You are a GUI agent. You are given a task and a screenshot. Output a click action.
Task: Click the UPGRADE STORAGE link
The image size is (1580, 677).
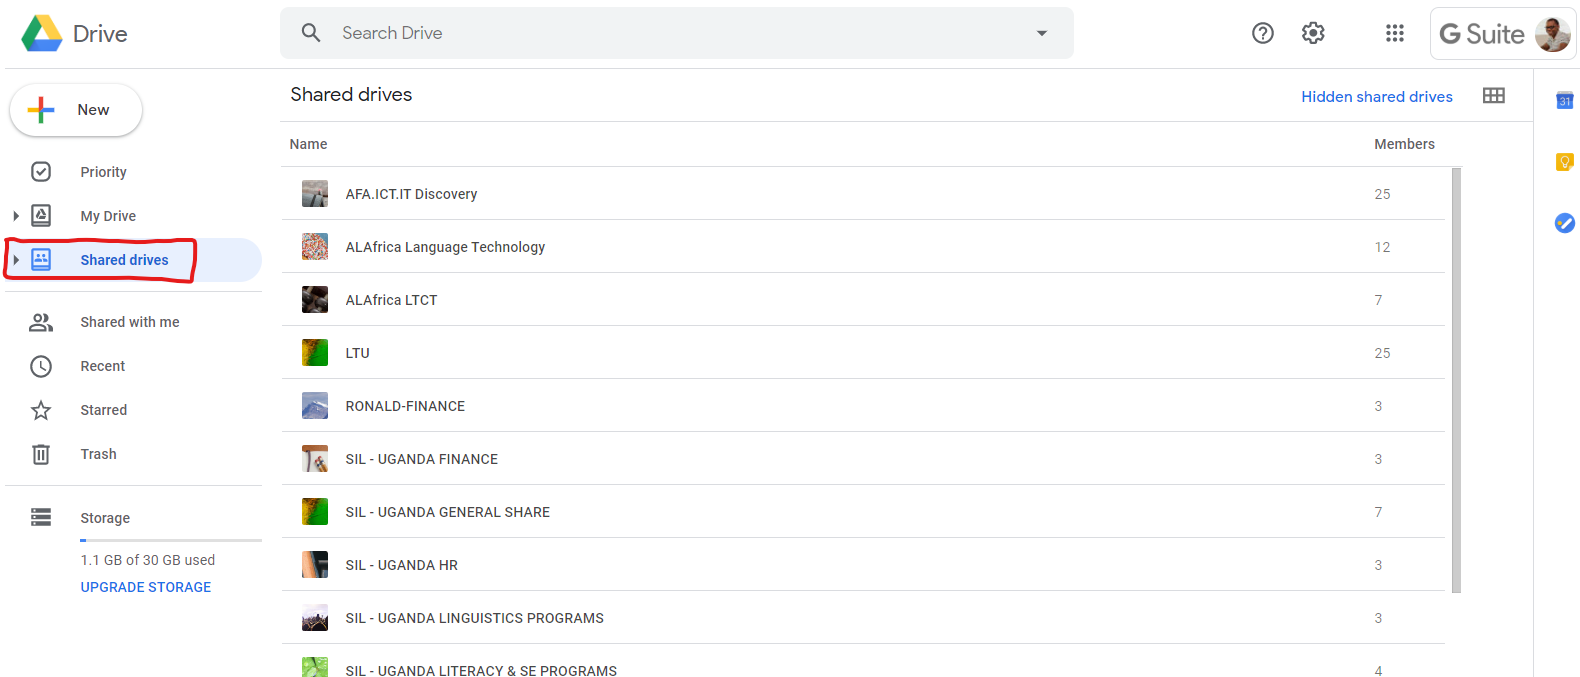tap(146, 587)
